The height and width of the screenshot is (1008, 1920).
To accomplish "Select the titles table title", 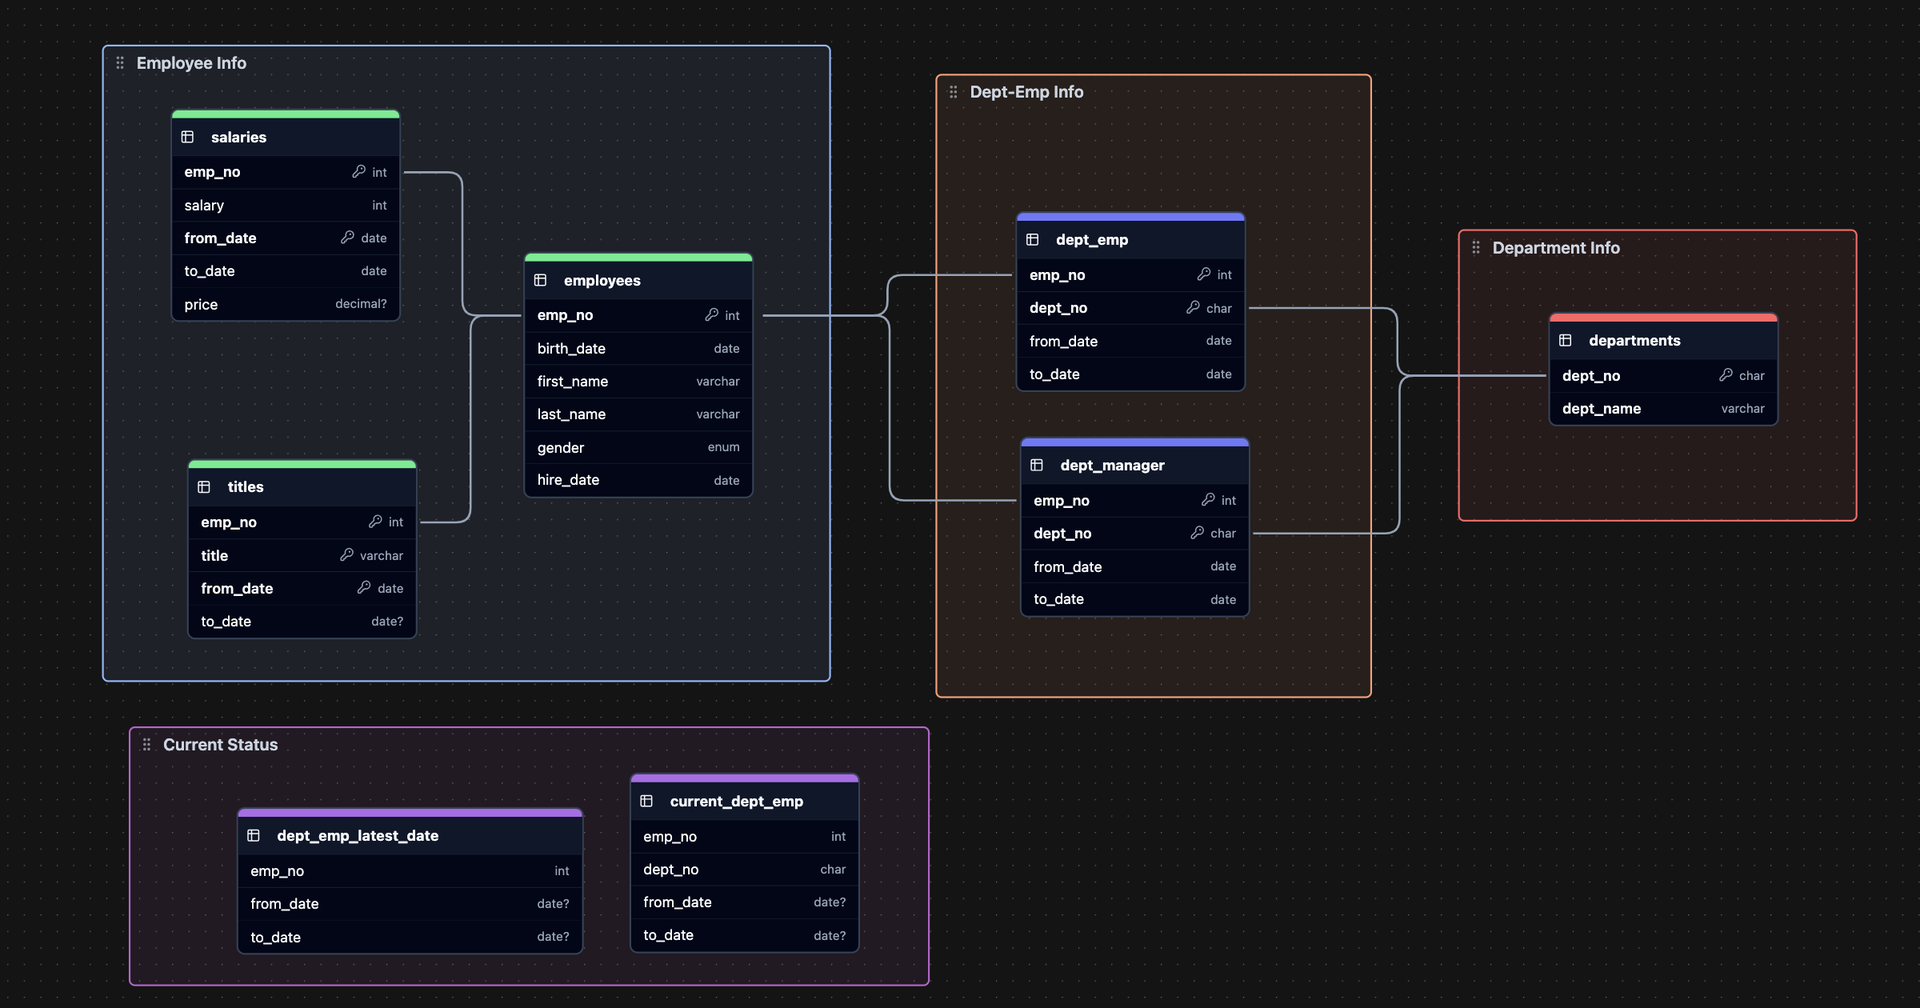I will click(x=245, y=487).
